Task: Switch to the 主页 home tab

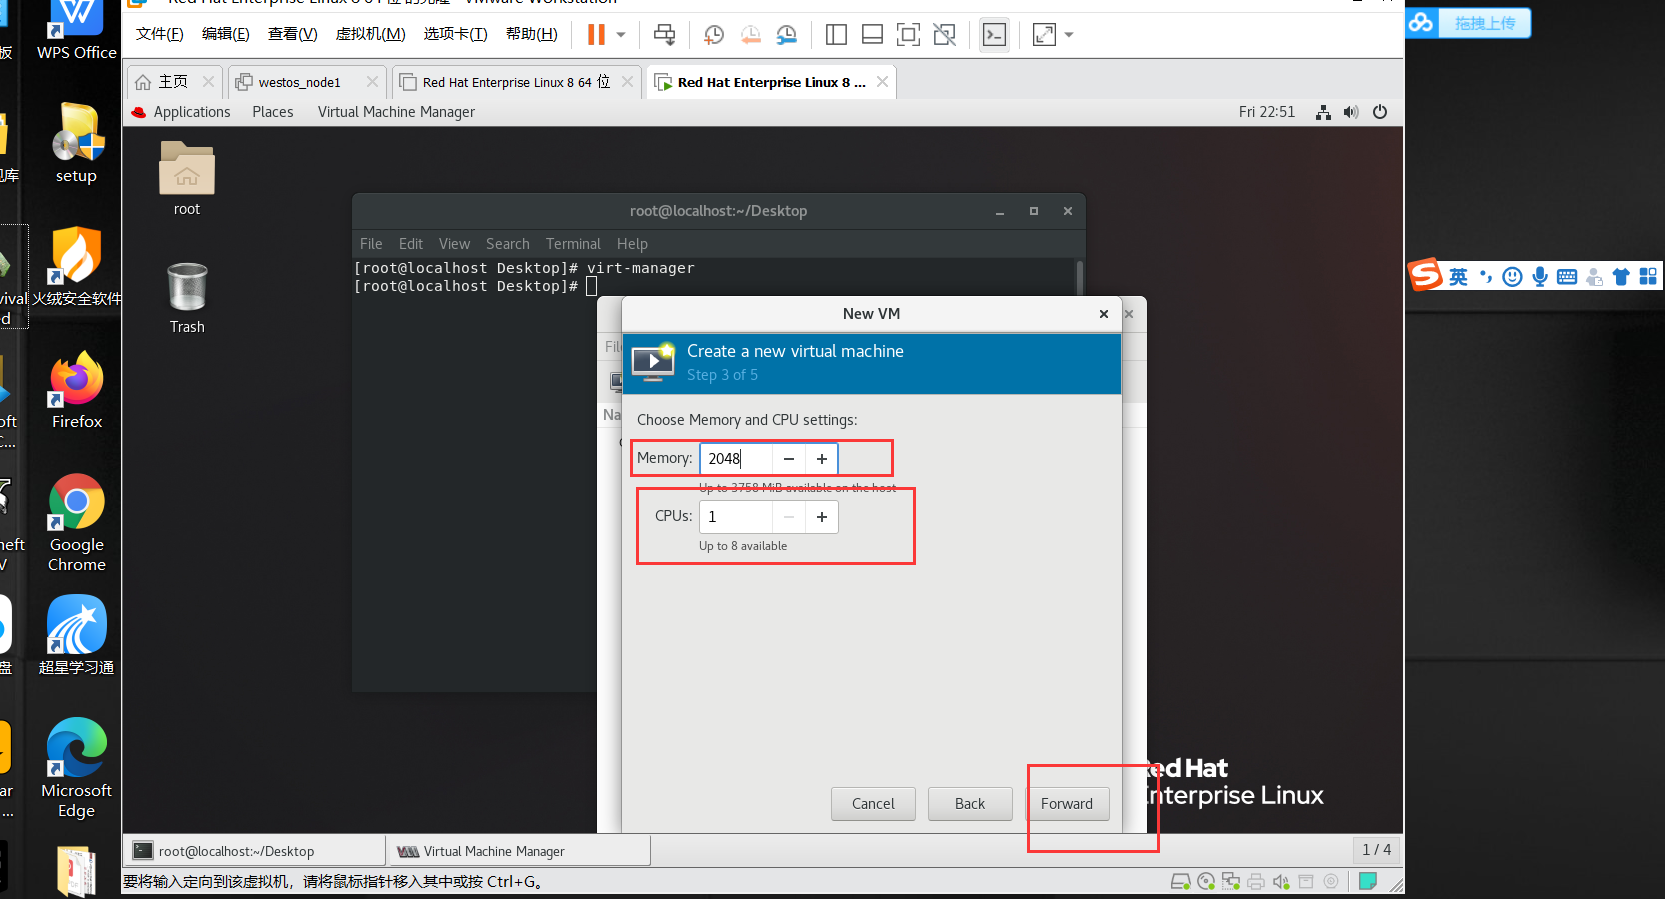Action: (x=173, y=82)
